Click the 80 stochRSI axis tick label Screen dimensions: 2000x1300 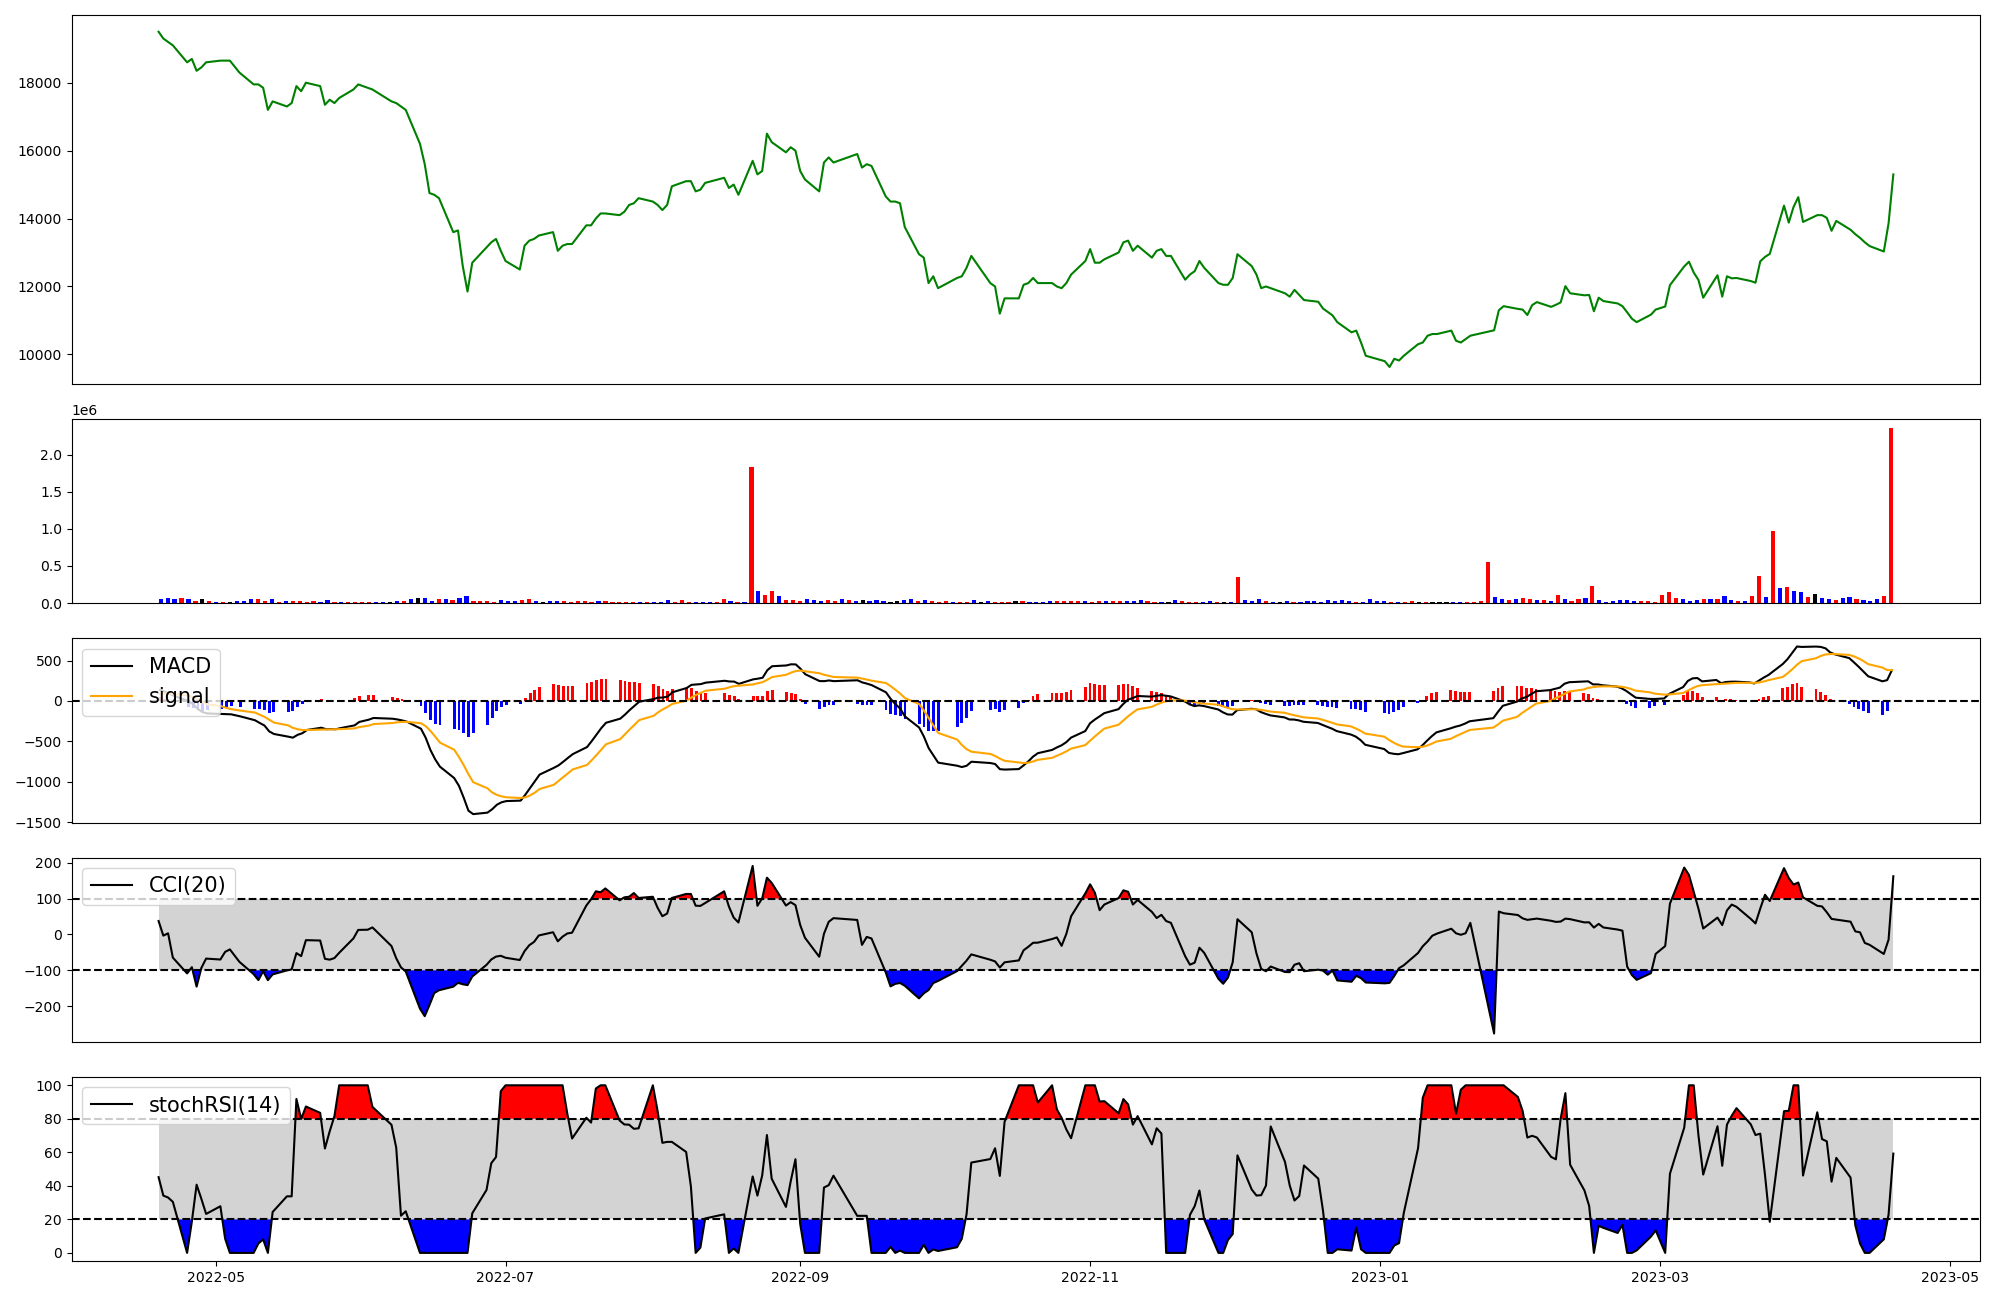click(53, 1119)
